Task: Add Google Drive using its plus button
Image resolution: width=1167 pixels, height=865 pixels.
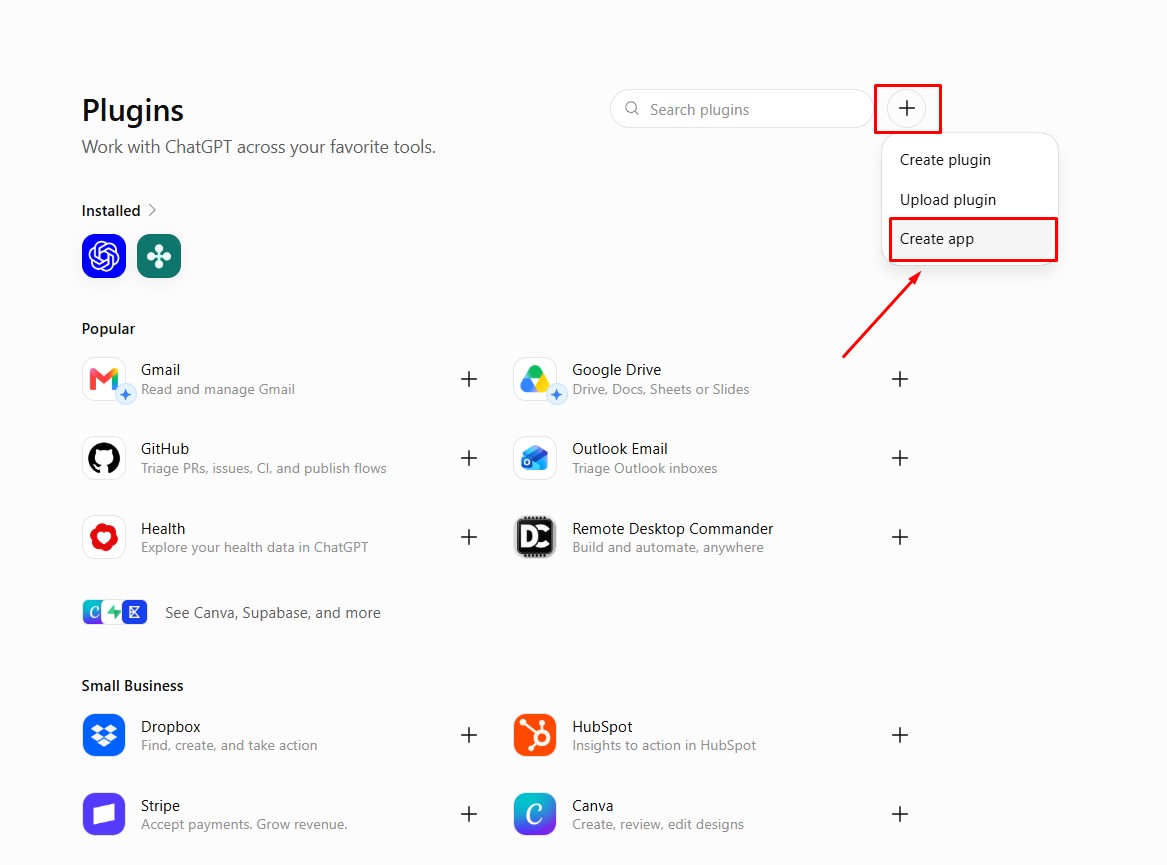Action: 900,379
